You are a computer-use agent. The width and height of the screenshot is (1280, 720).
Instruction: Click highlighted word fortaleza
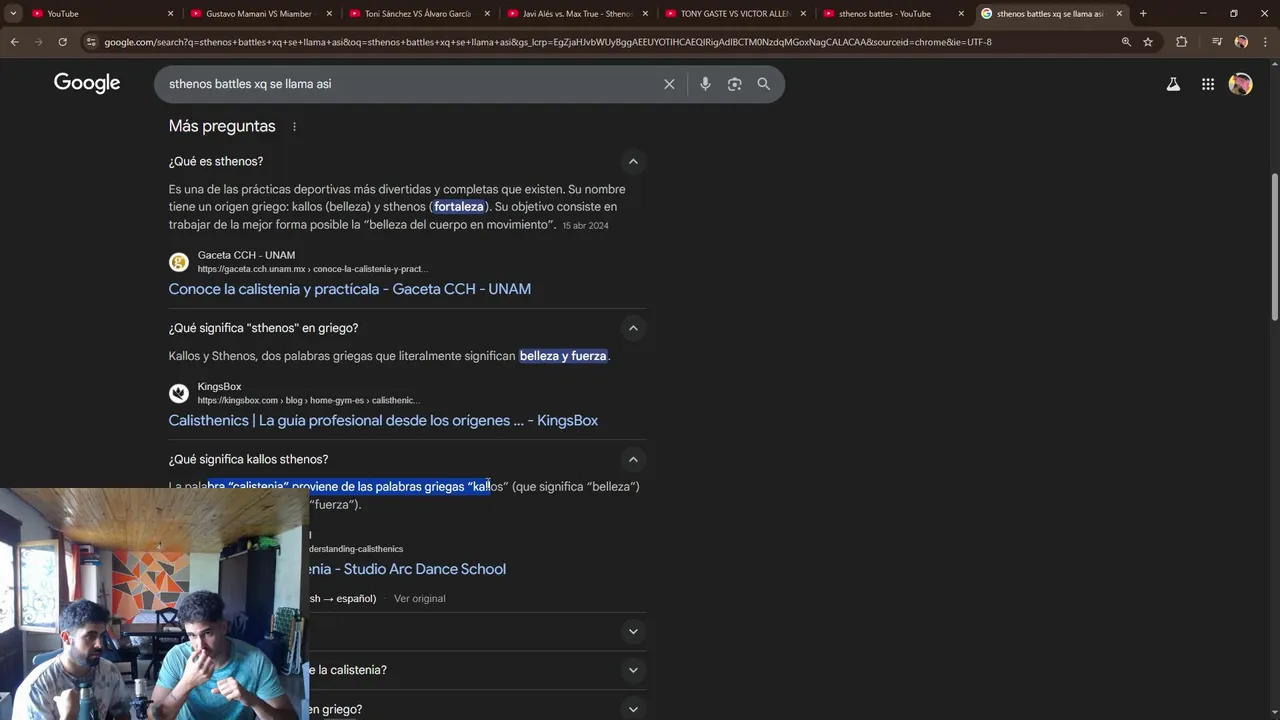[x=459, y=207]
